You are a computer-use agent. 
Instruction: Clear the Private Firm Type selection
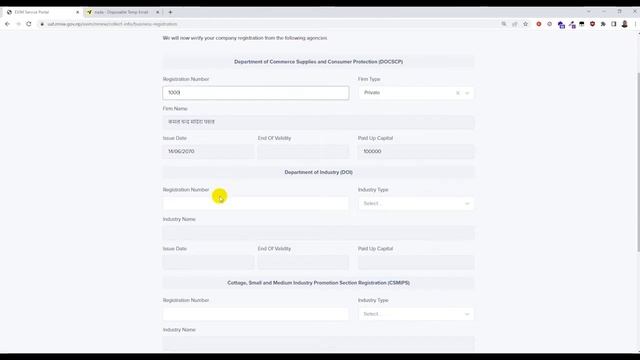[458, 93]
